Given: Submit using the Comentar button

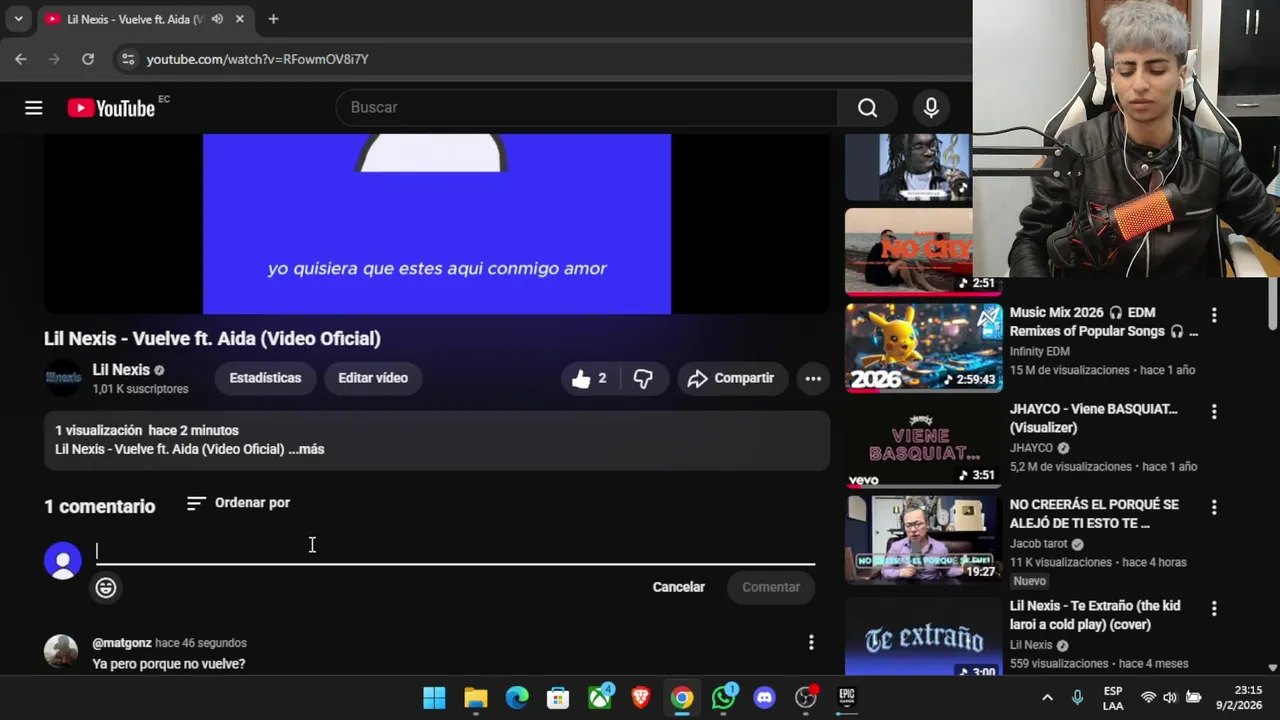Looking at the screenshot, I should coord(771,587).
